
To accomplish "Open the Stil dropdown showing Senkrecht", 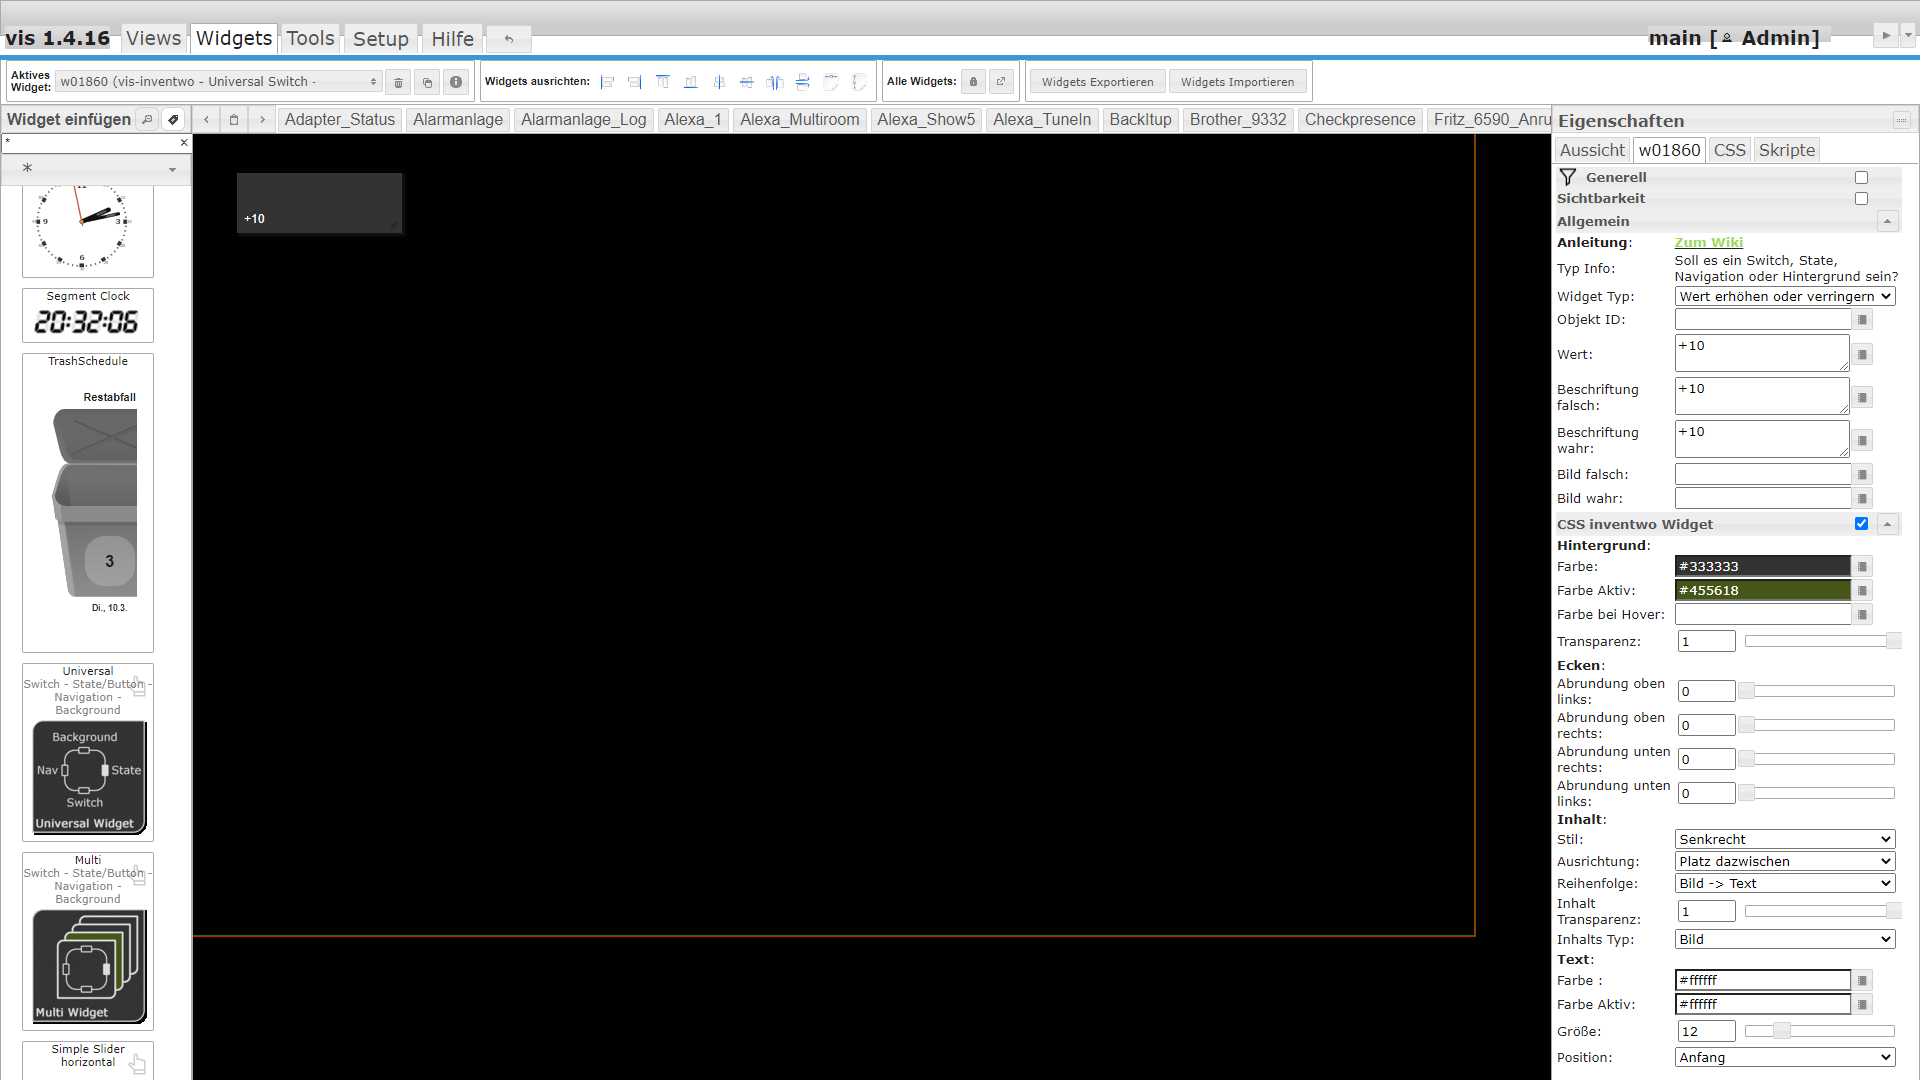I will coord(1785,839).
